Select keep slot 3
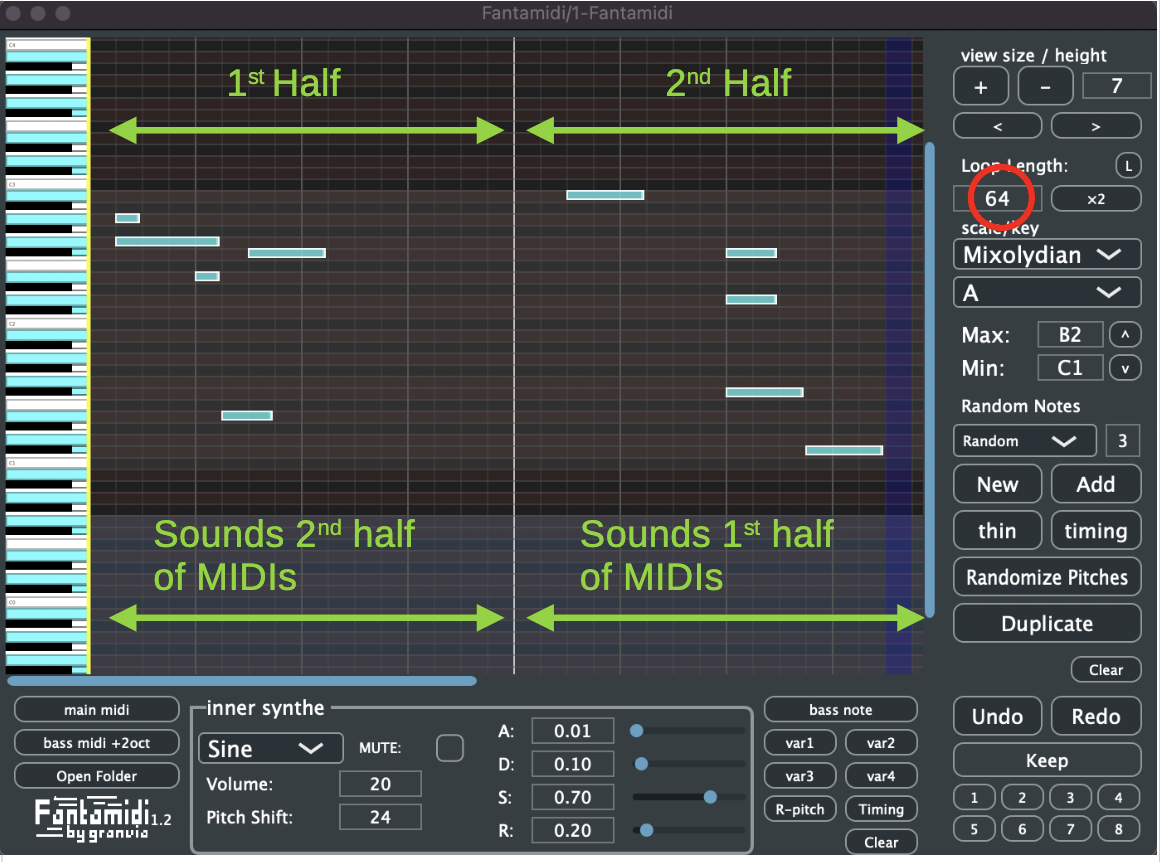The width and height of the screenshot is (1160, 862). click(x=1070, y=798)
